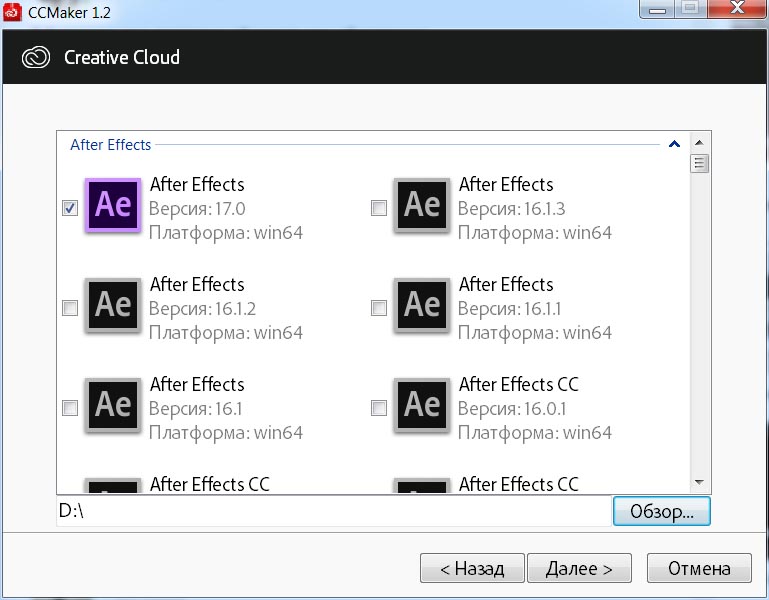Check the After Effects CC 16.0.1 checkbox
Screen dimensions: 769x600
coord(379,408)
